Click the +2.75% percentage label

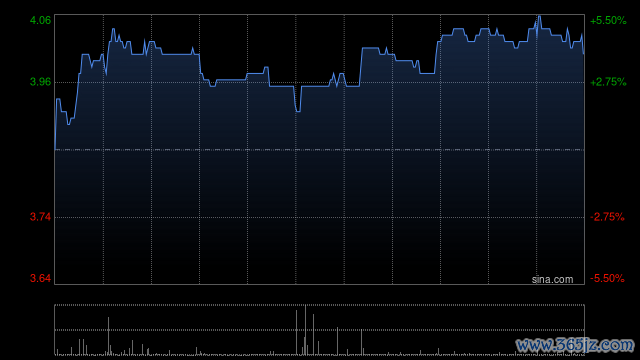608,82
